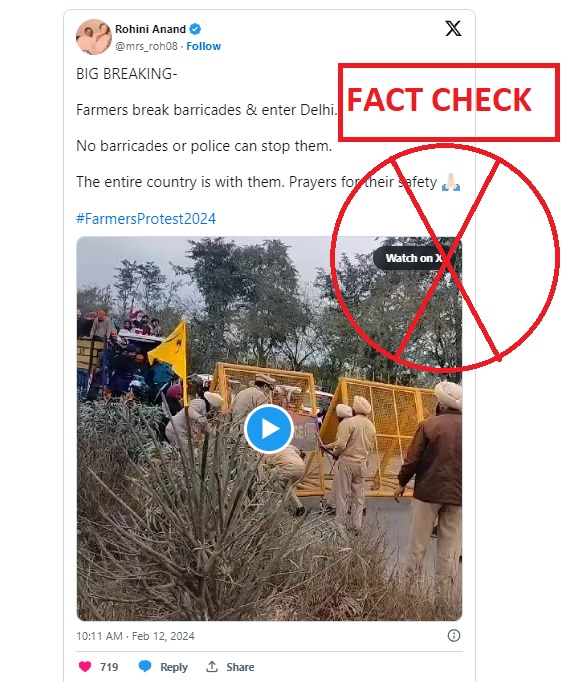Click the 719 likes count

click(109, 667)
